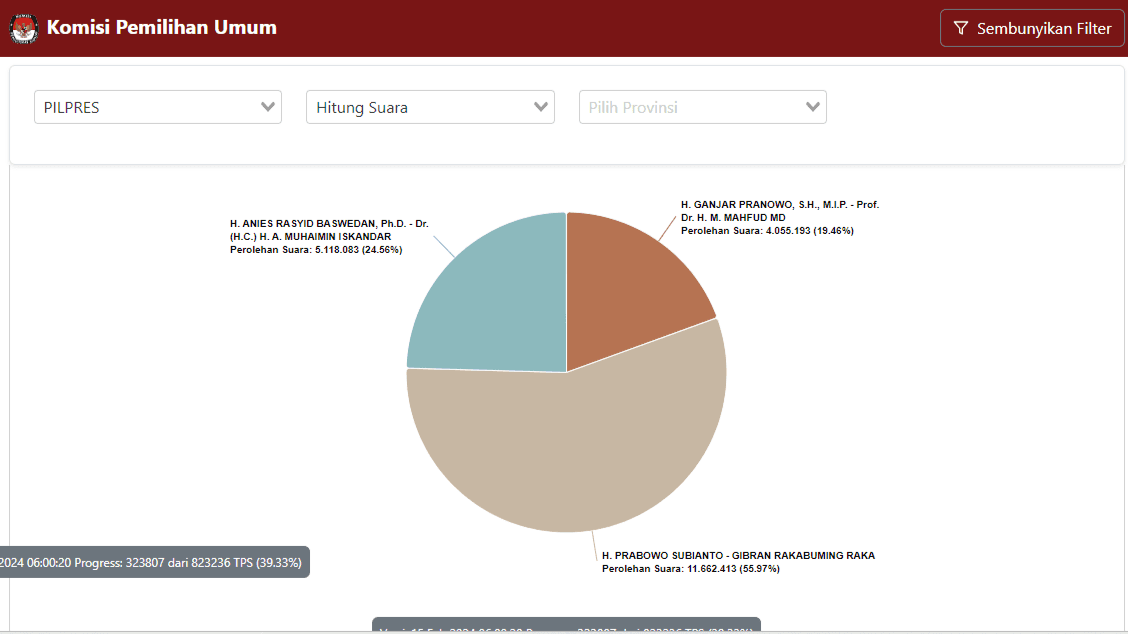Image resolution: width=1128 pixels, height=634 pixels.
Task: Click the KPU logo in the header
Action: 24,28
